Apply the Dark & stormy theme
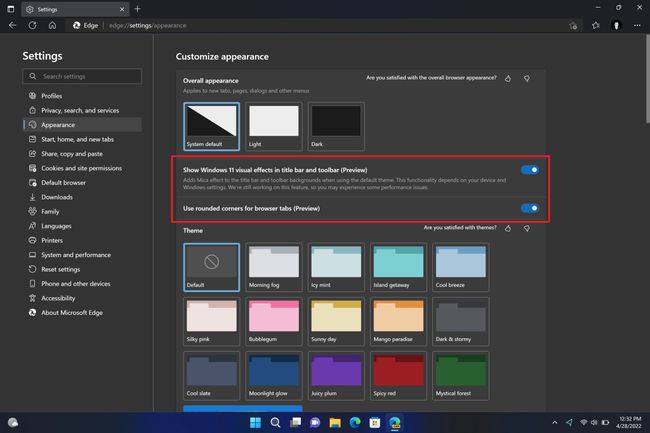650x433 pixels. [x=461, y=322]
